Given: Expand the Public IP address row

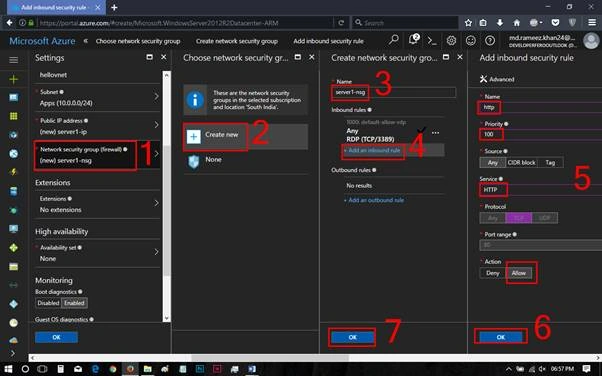Looking at the screenshot, I should point(98,126).
